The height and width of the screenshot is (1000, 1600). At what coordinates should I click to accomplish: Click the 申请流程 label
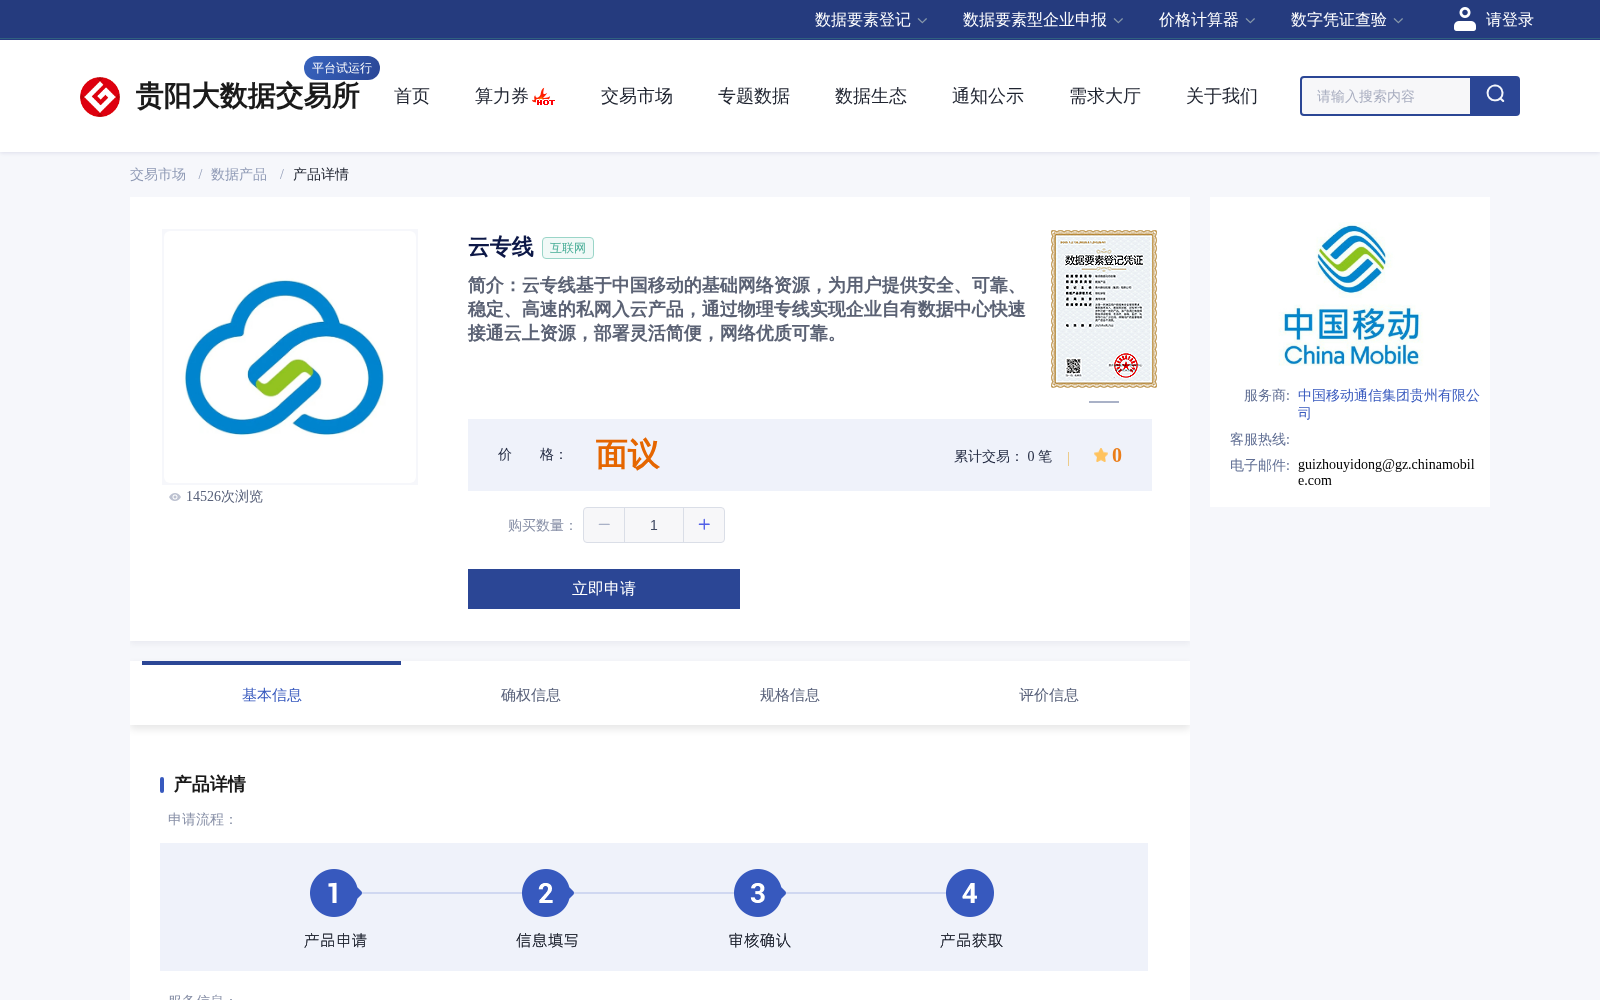tap(202, 820)
